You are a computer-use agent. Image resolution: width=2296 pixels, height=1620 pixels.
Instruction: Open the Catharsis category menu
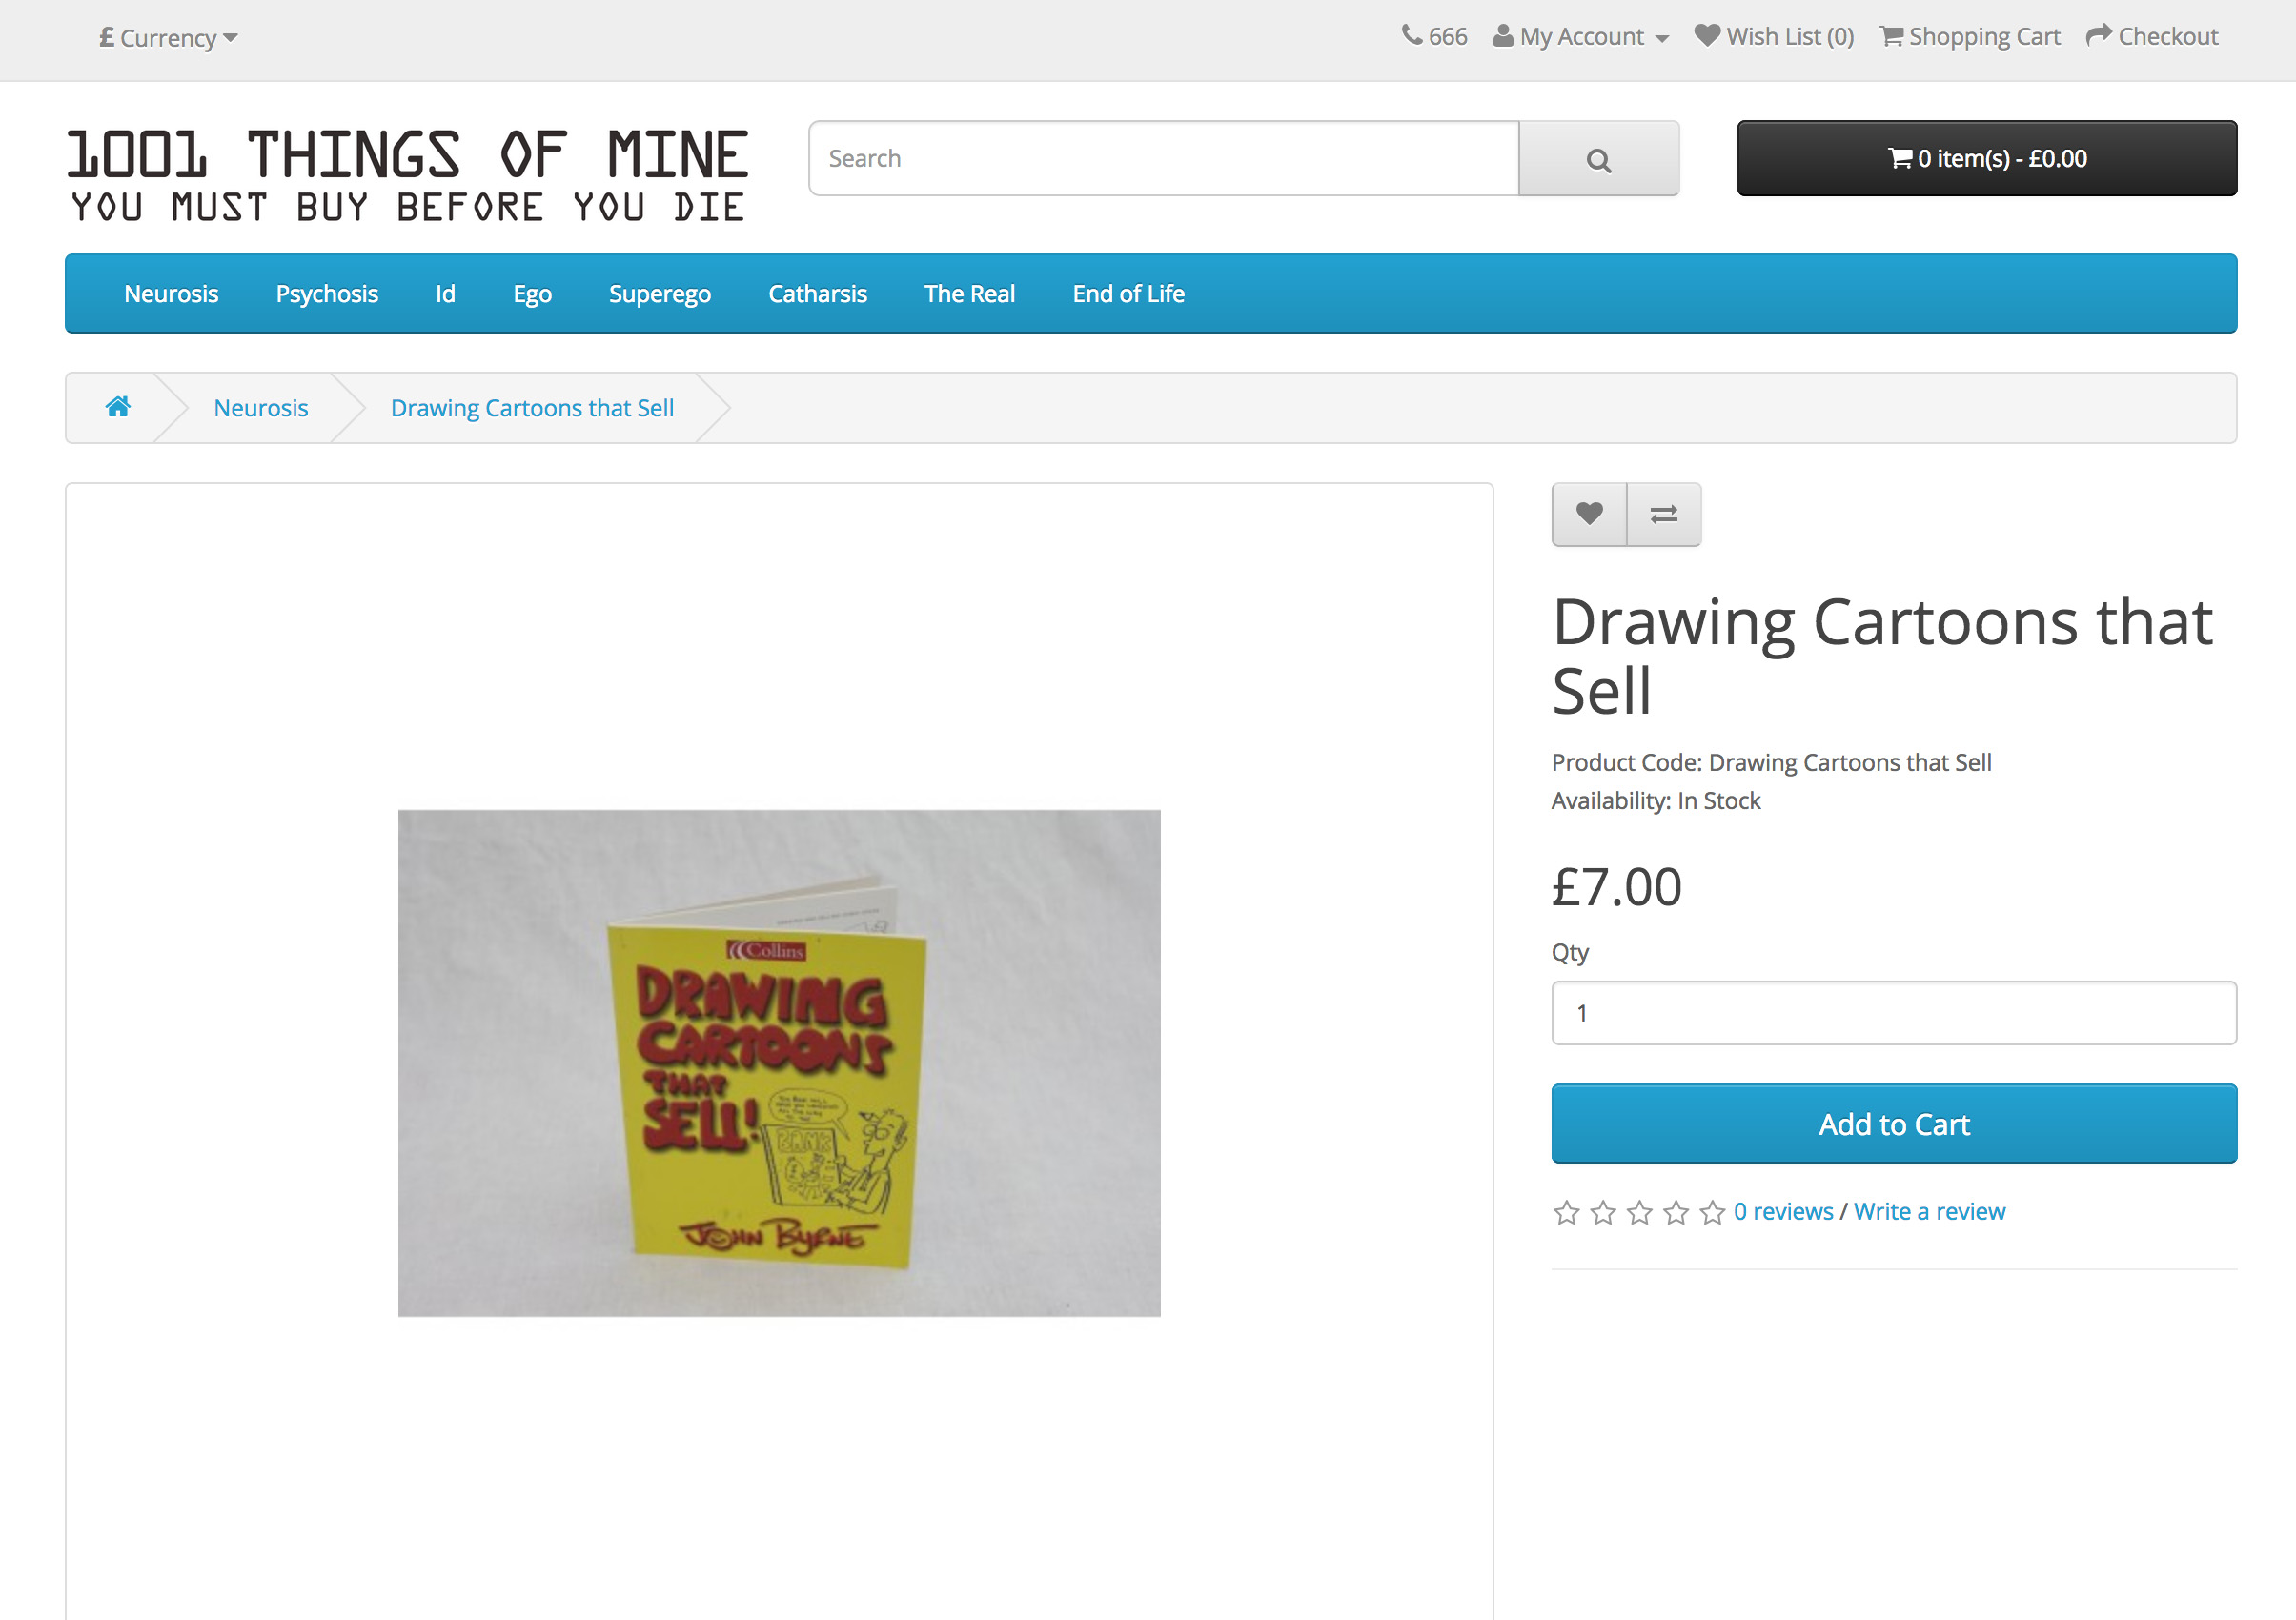click(817, 294)
